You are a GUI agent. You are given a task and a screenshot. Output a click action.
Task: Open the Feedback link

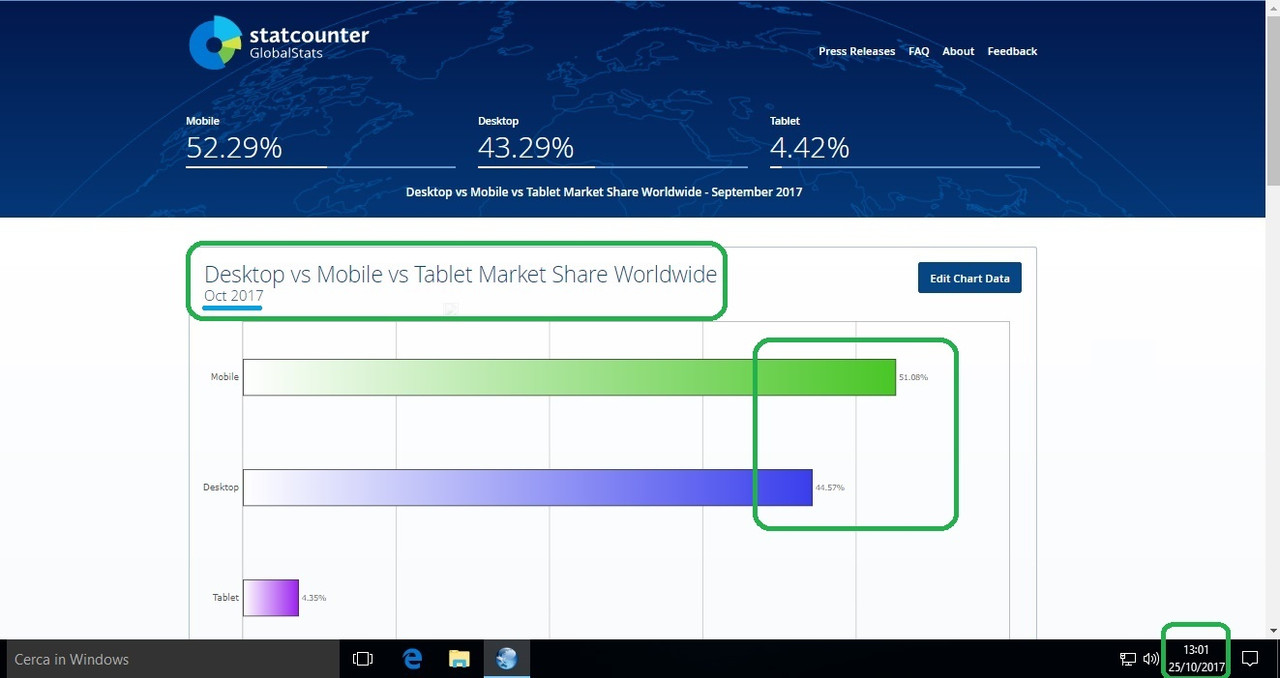tap(1012, 51)
